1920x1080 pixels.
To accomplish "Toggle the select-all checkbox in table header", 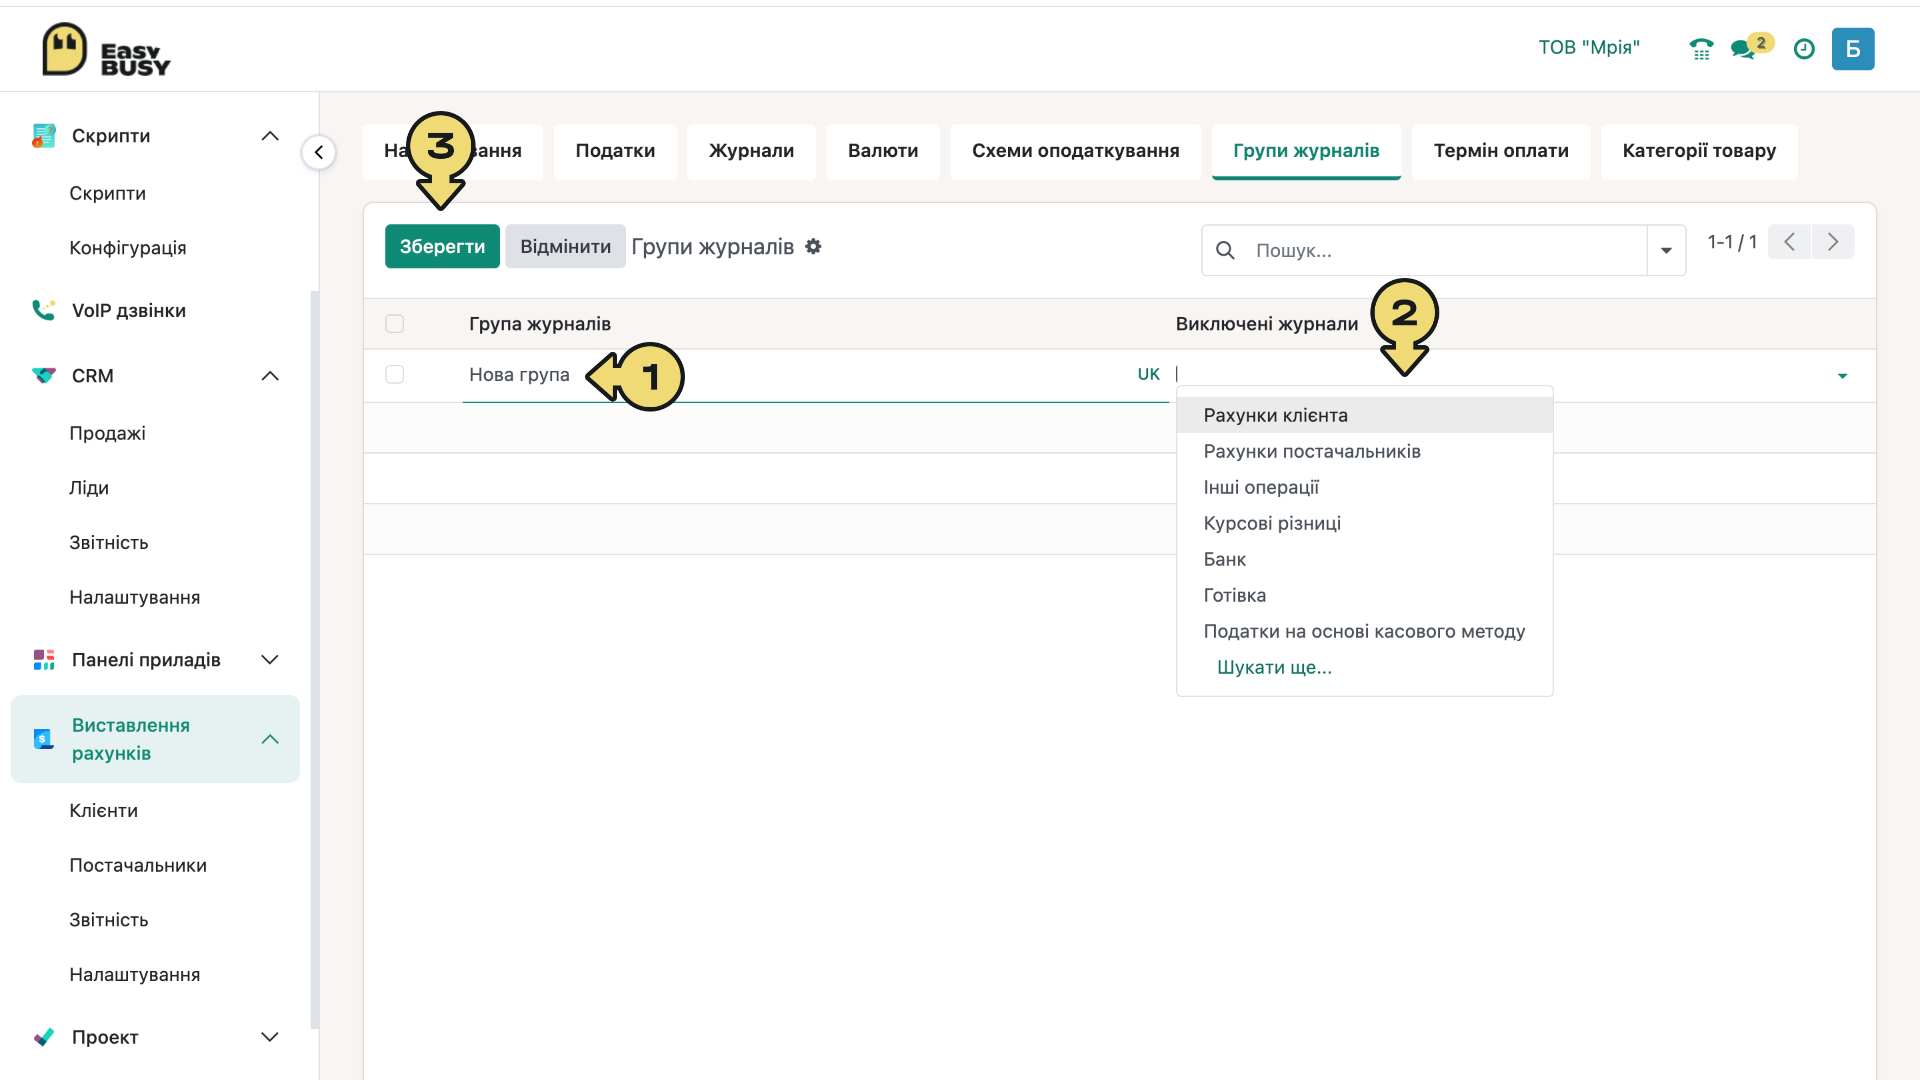I will click(395, 324).
